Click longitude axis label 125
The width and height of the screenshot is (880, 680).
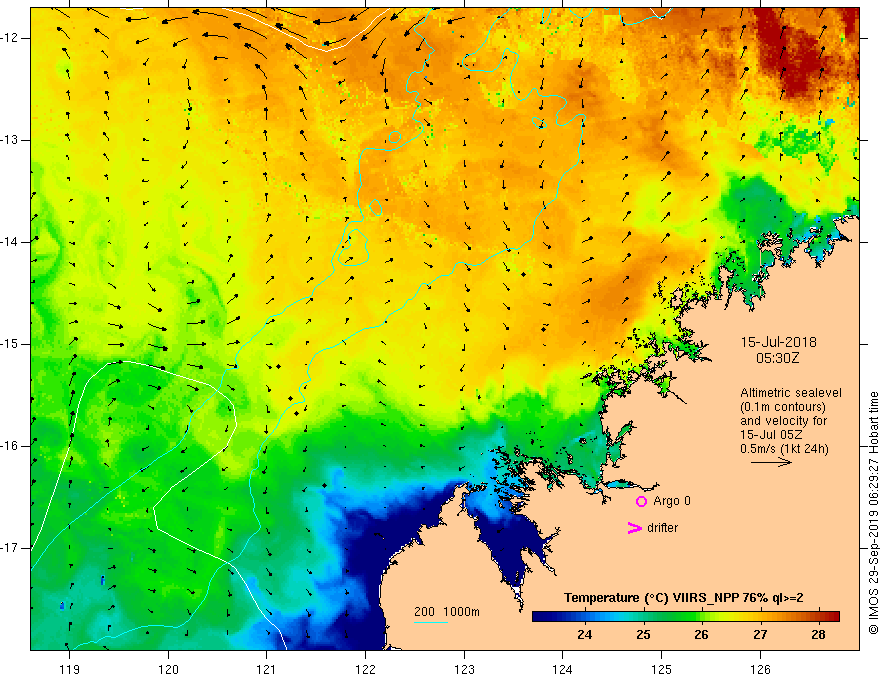[x=661, y=669]
